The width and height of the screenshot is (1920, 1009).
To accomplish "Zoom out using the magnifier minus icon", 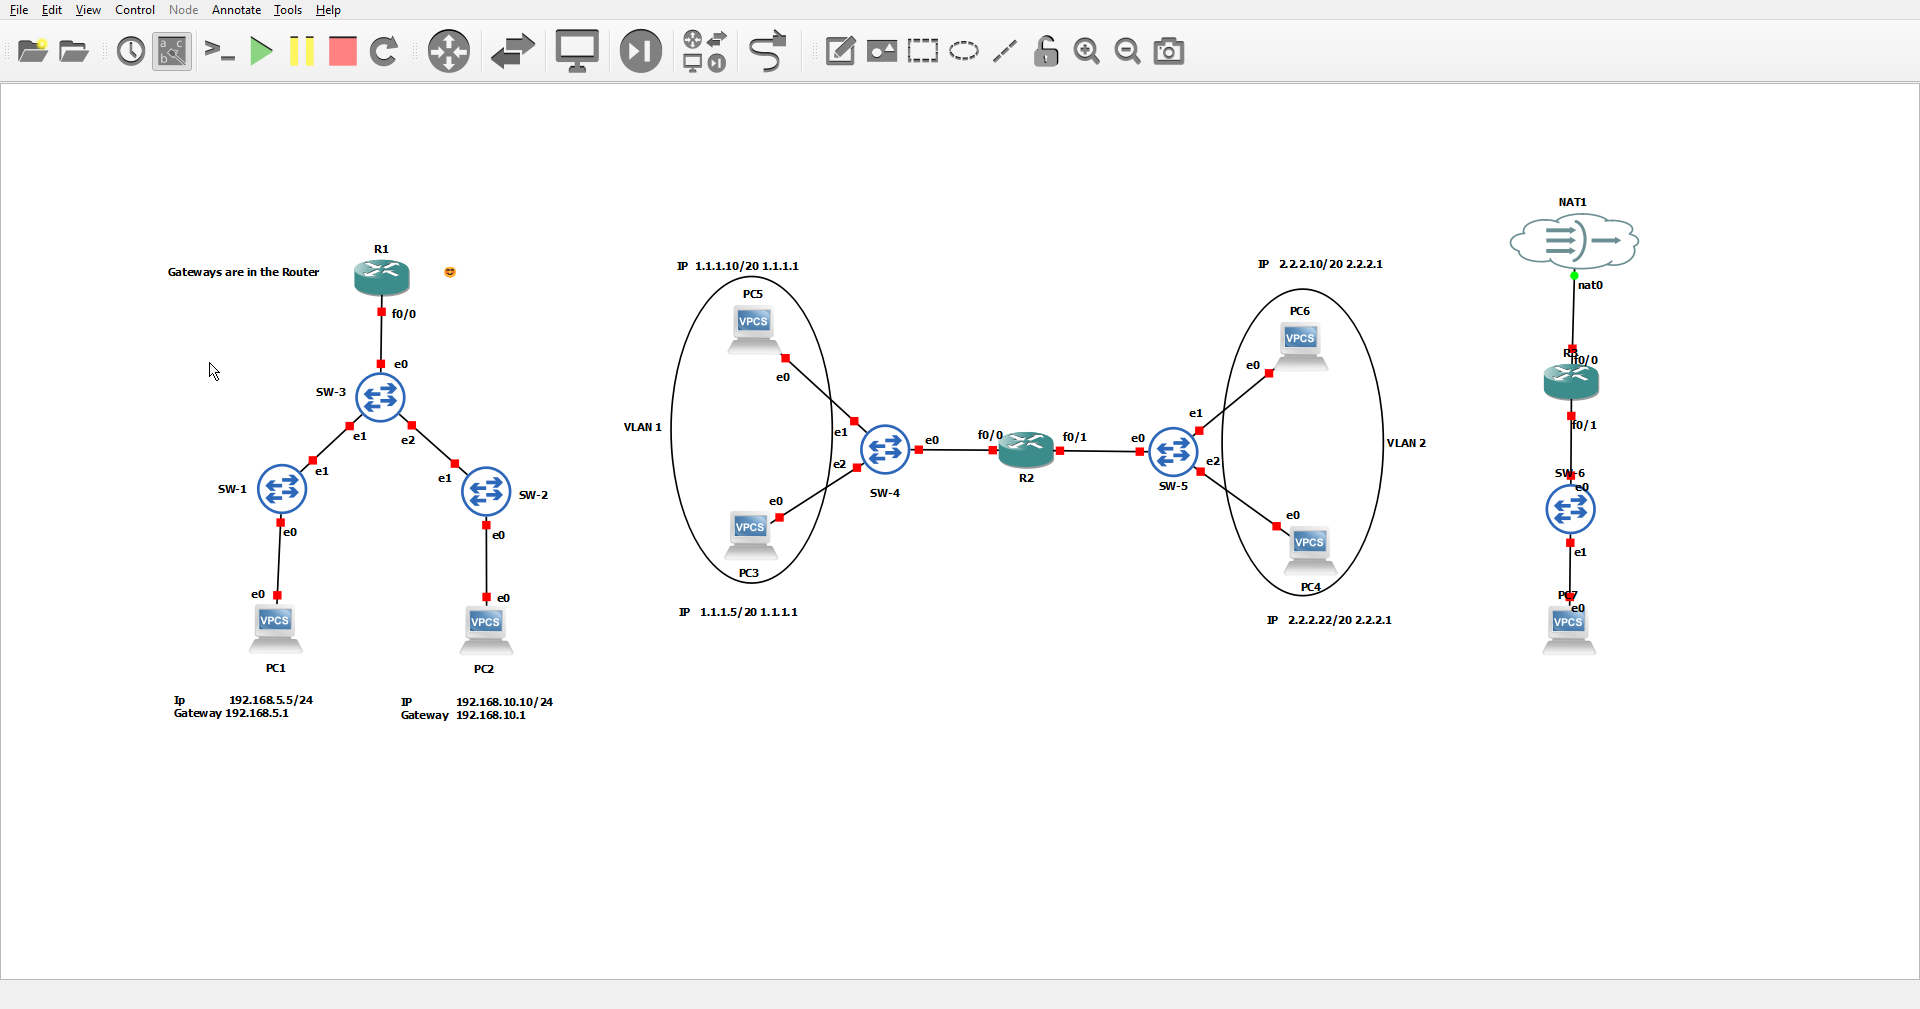I will (x=1127, y=51).
